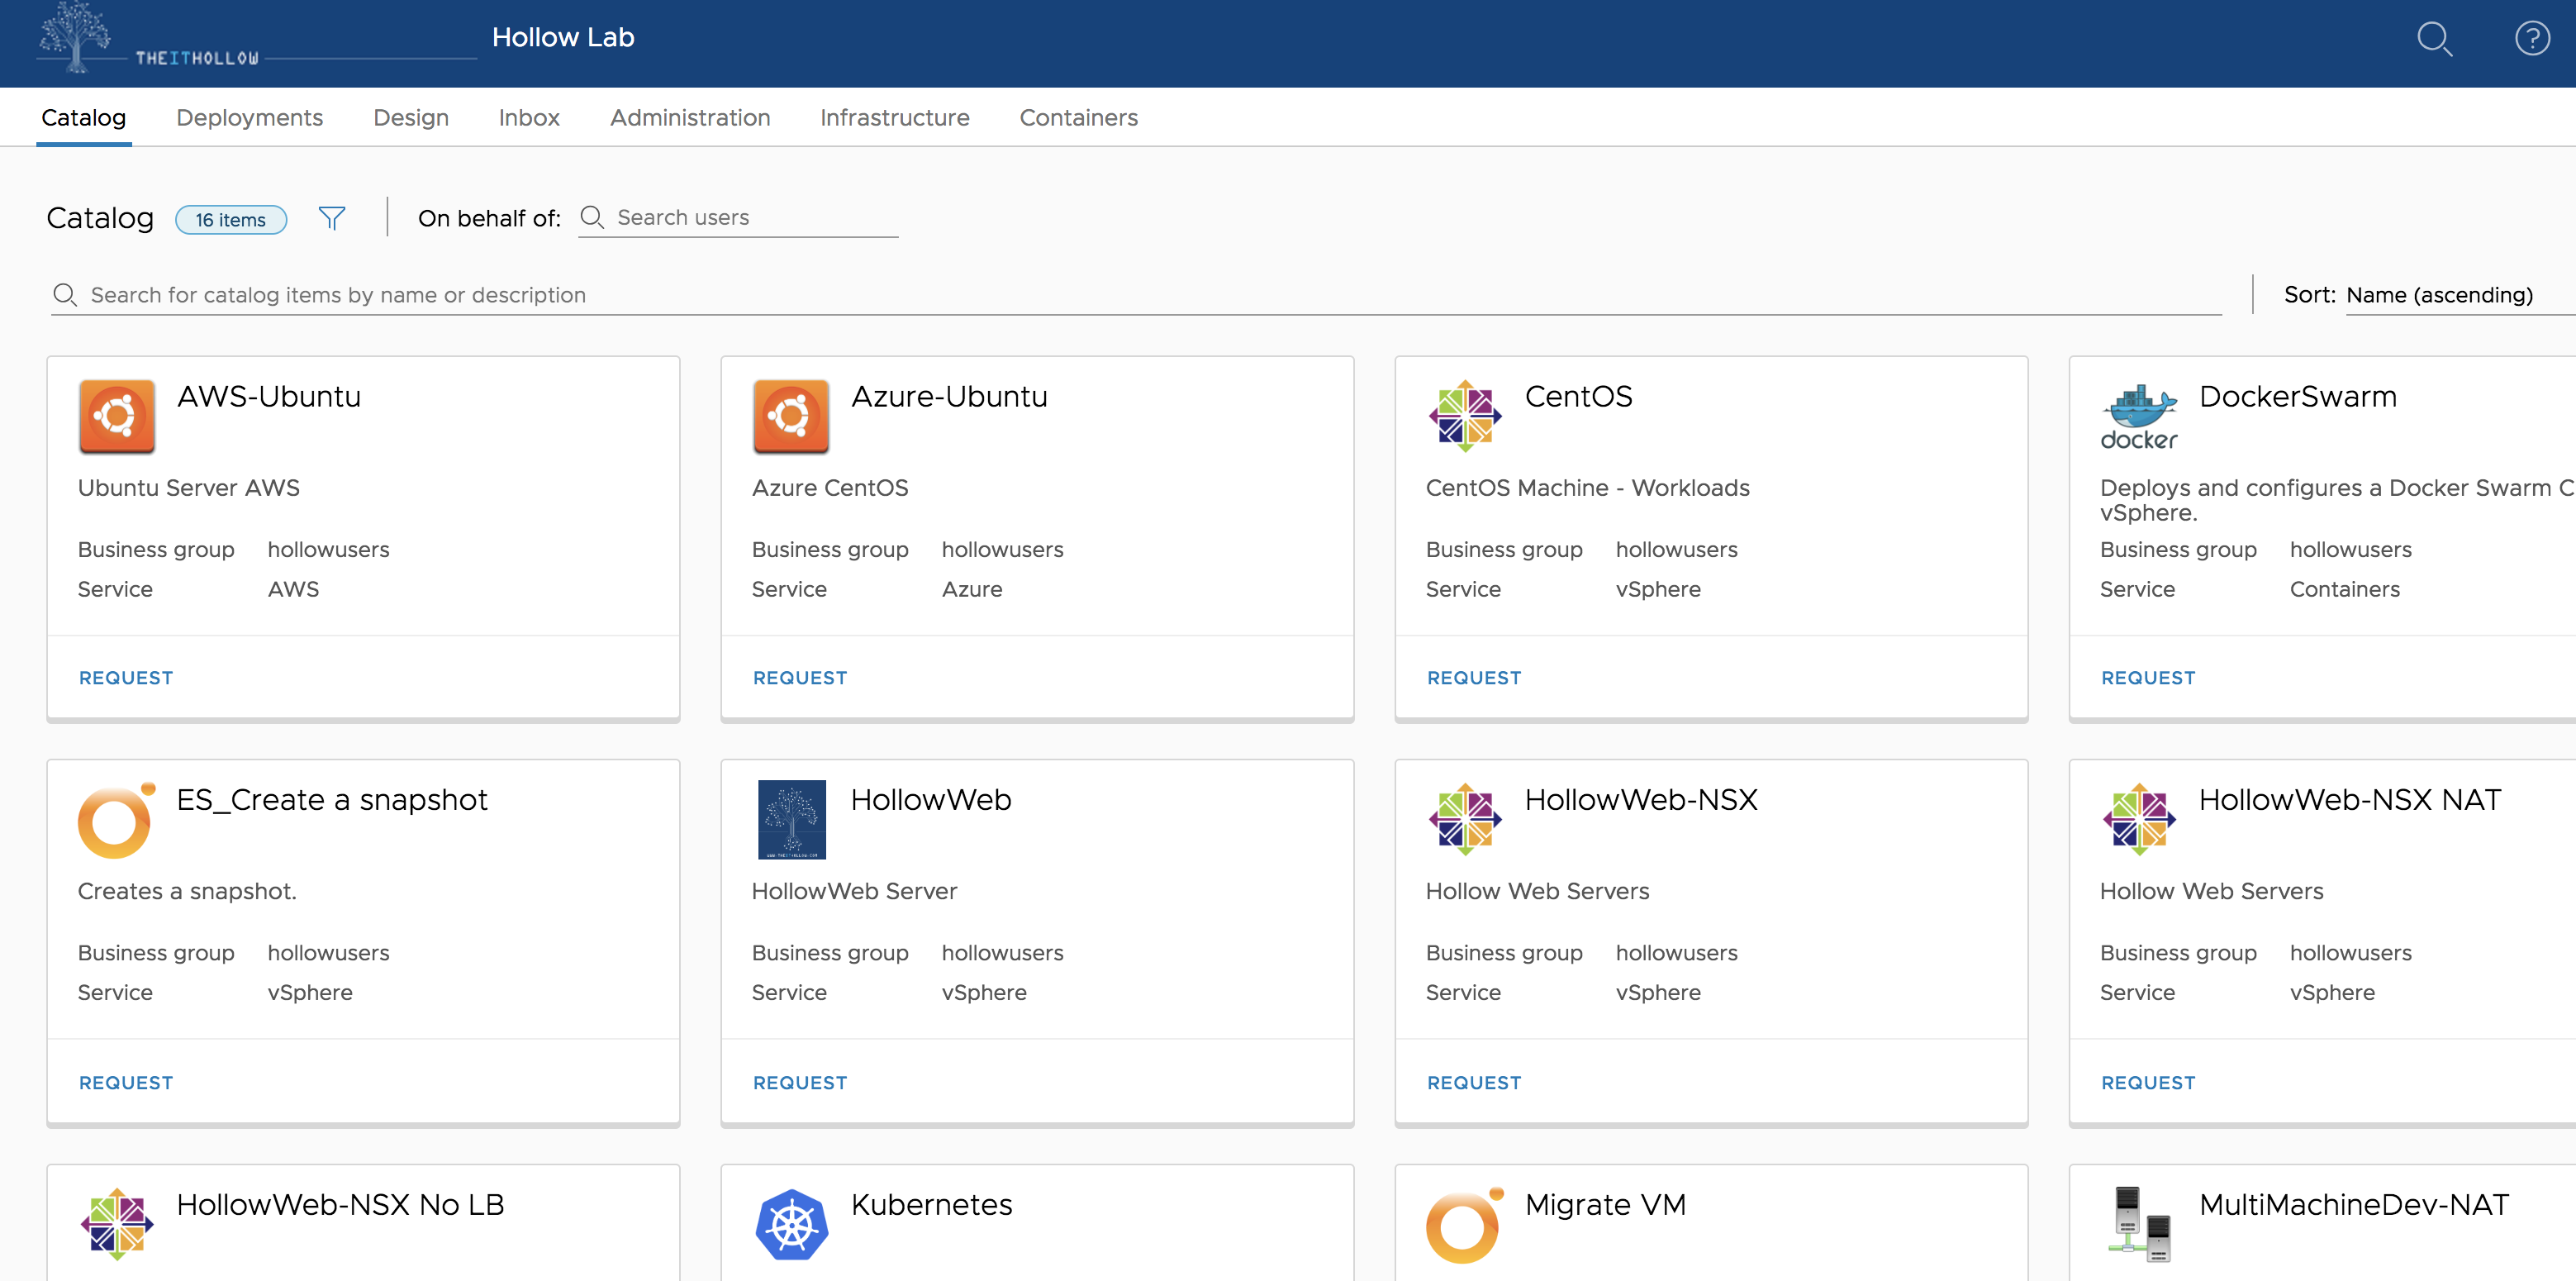The width and height of the screenshot is (2576, 1281).
Task: Open the Infrastructure tab
Action: (894, 118)
